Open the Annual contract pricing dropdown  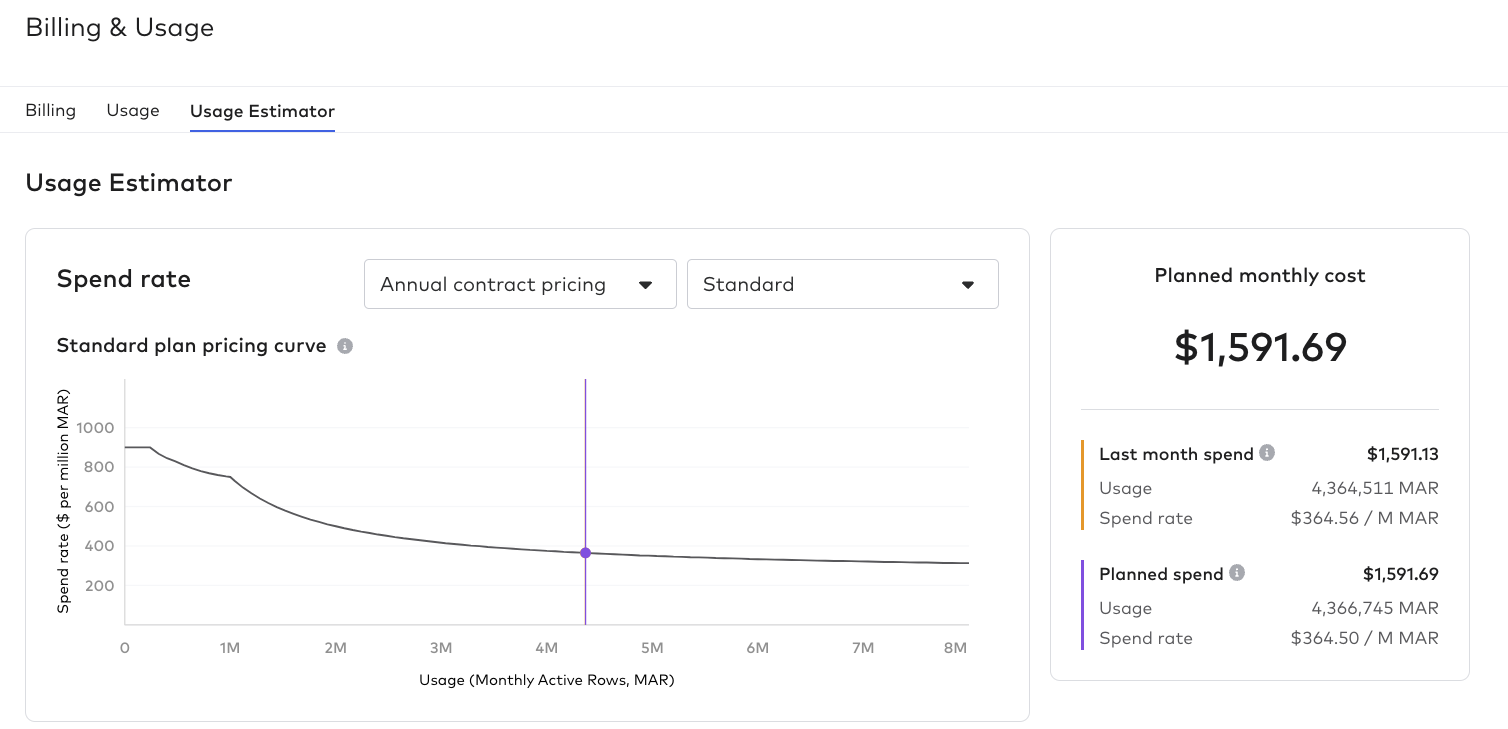[x=520, y=284]
